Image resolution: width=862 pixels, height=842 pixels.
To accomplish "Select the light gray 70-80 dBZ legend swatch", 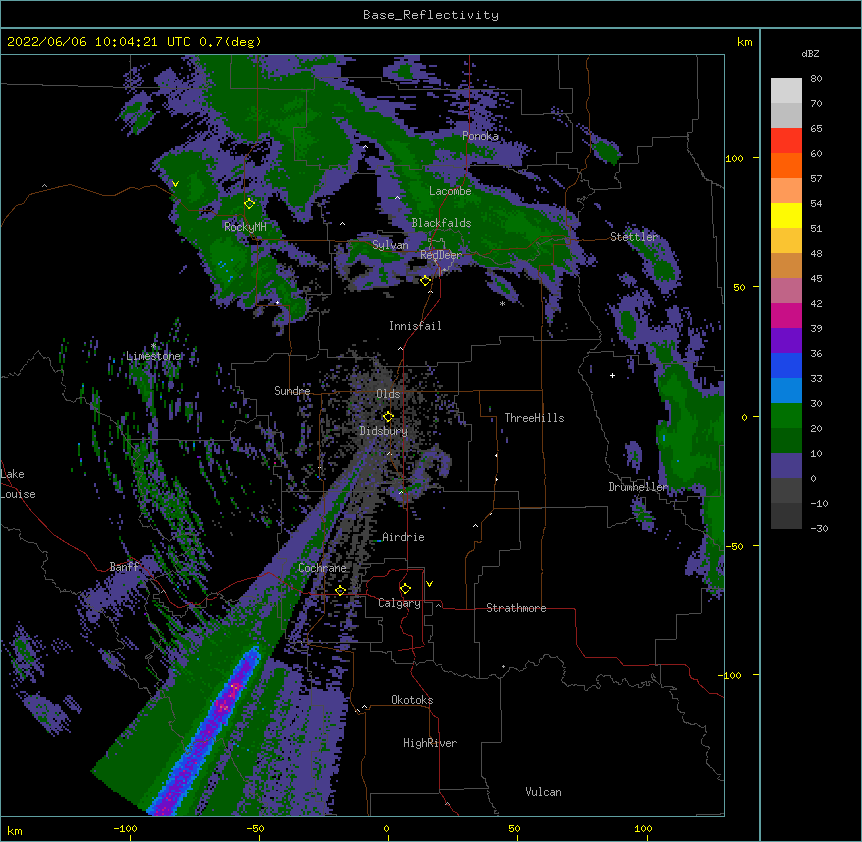I will point(786,90).
